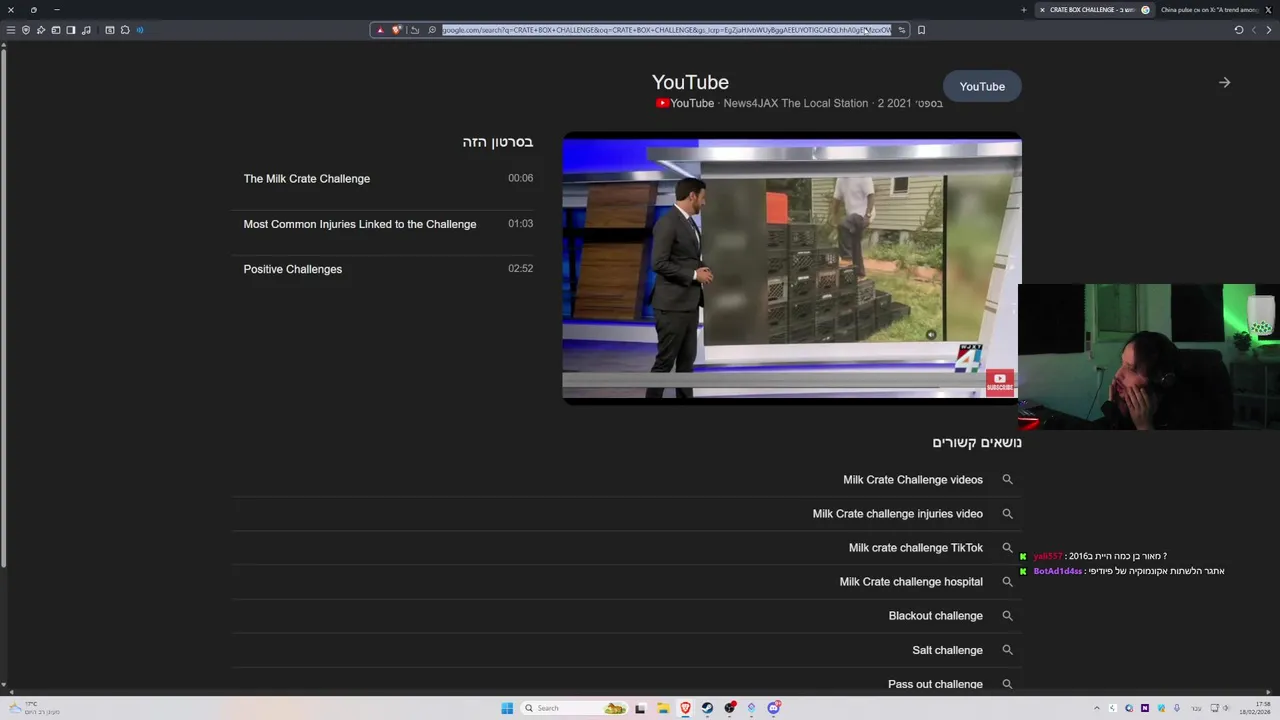Open the Windows Start menu

507,708
